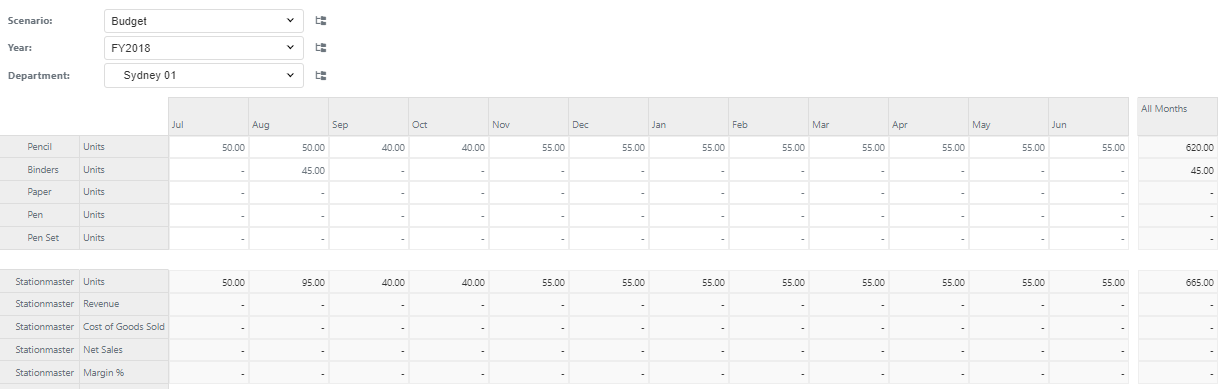Select the Paper row header
The height and width of the screenshot is (389, 1225).
(40, 192)
